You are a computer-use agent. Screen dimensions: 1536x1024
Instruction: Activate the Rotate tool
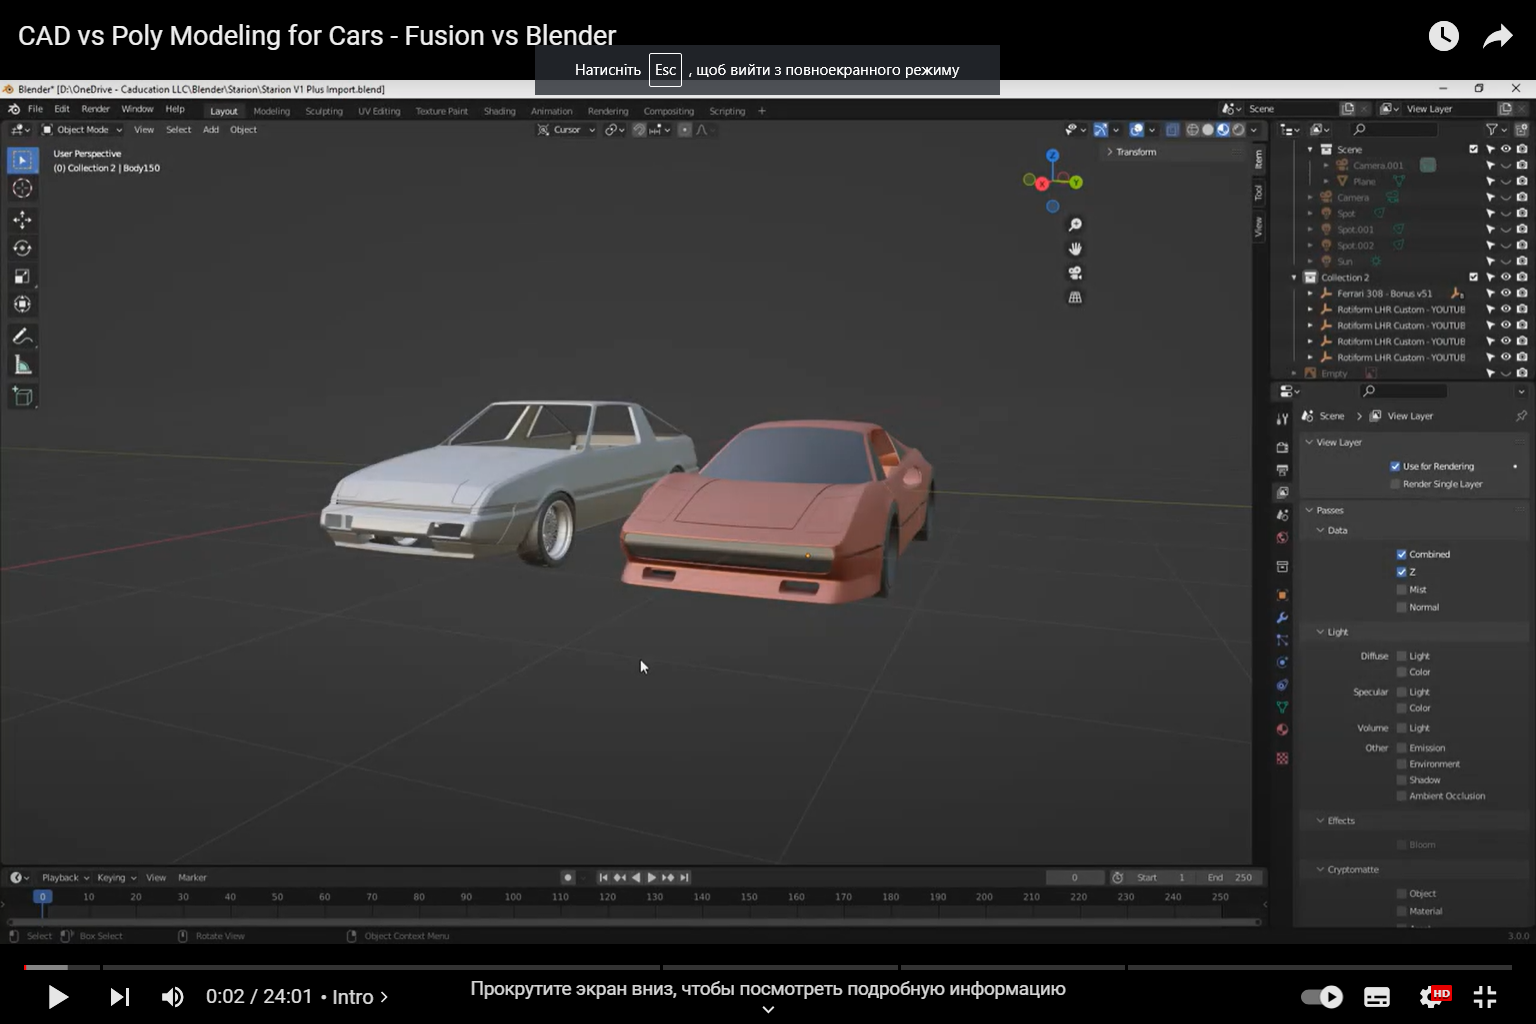pyautogui.click(x=22, y=248)
